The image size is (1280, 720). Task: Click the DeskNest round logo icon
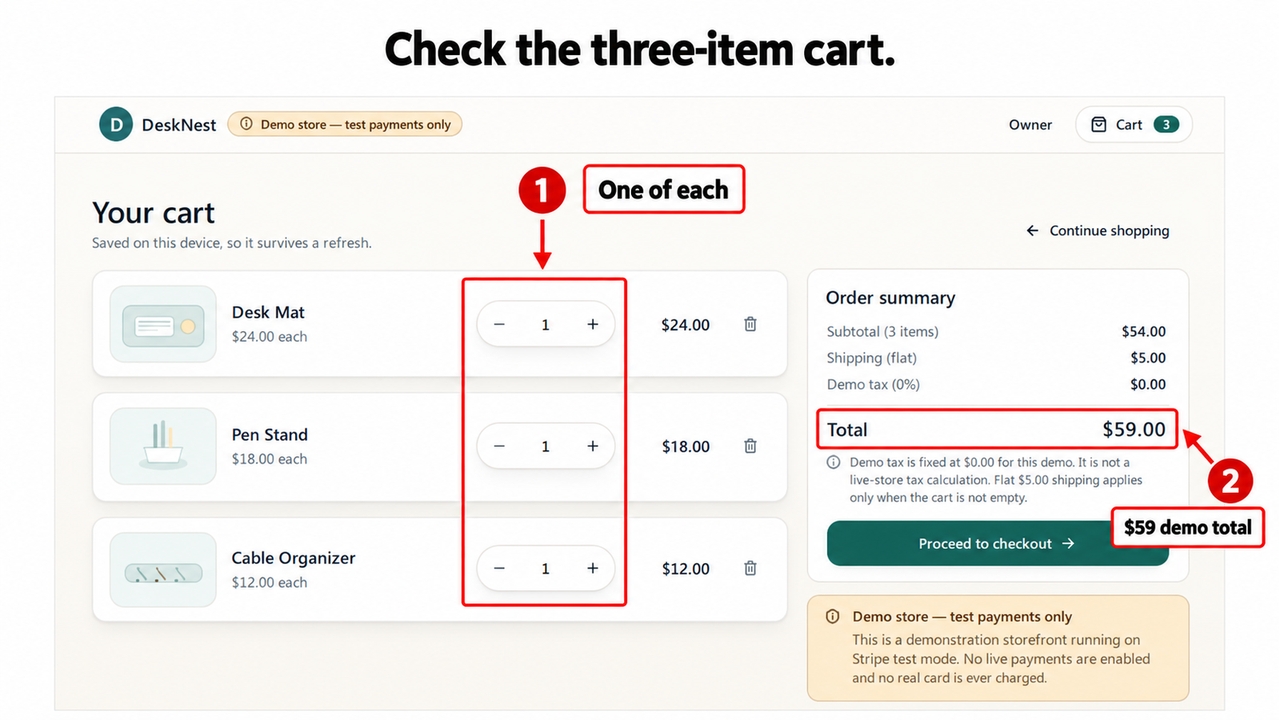coord(116,125)
